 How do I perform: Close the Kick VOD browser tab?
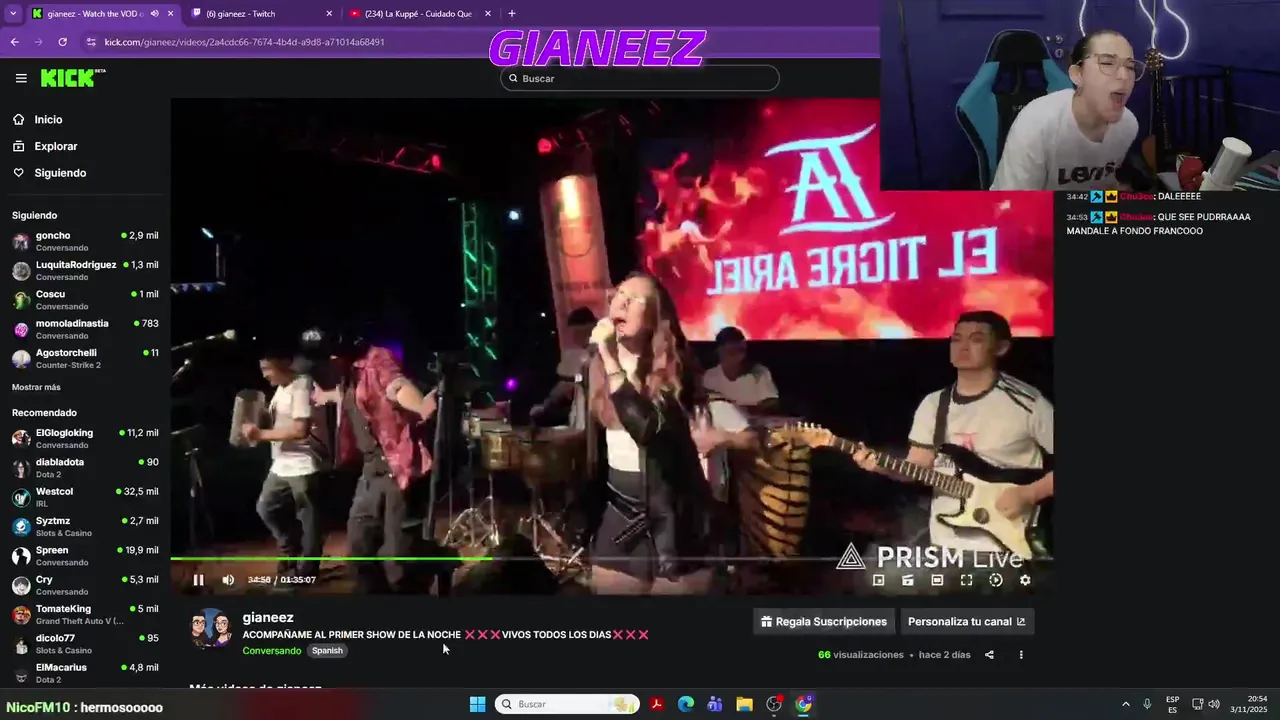171,14
